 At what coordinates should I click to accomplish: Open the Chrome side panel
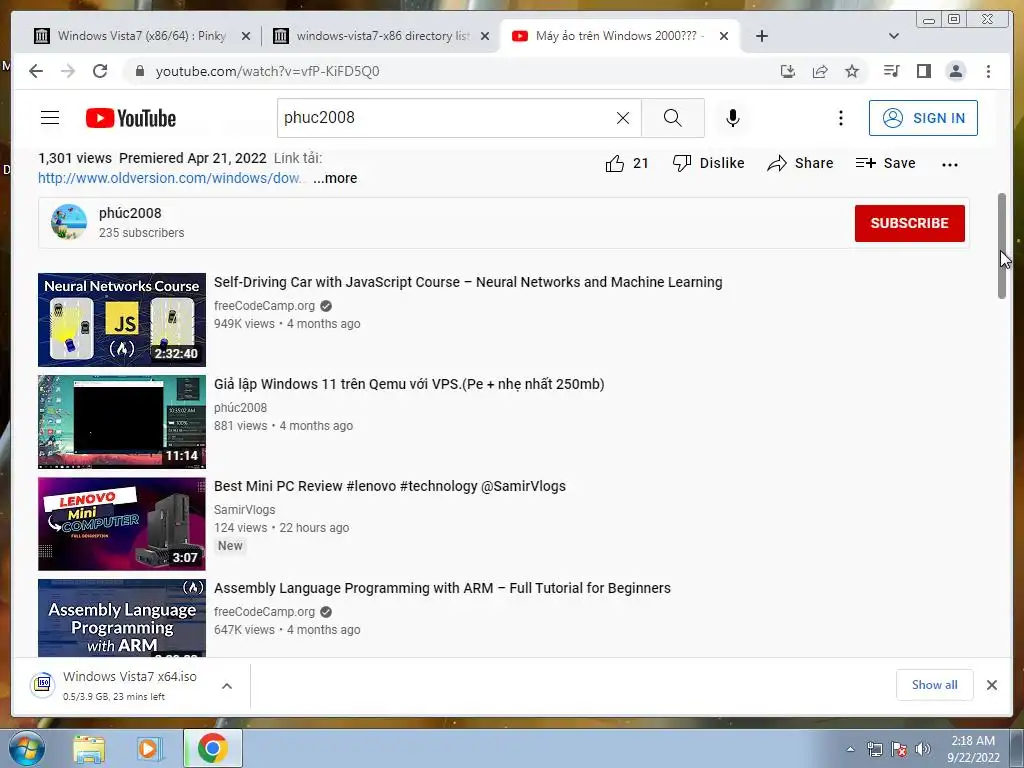pyautogui.click(x=923, y=71)
